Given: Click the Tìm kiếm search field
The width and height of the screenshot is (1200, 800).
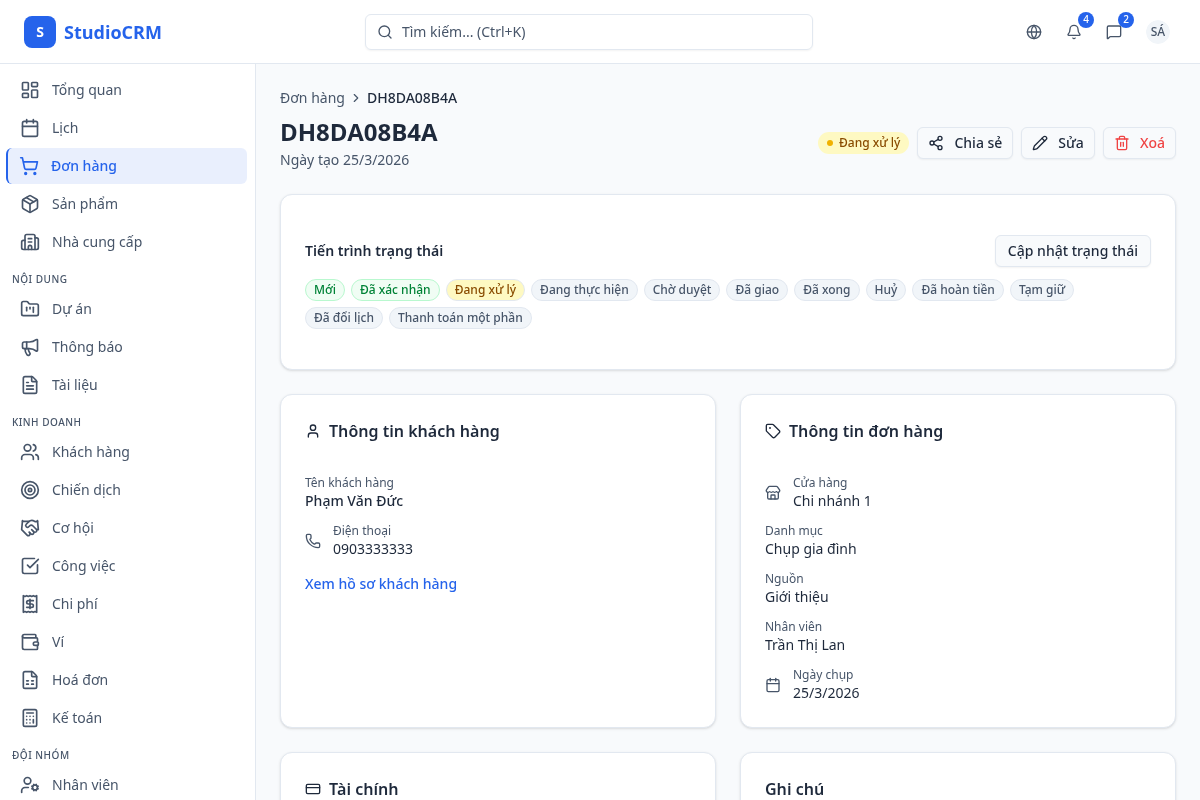Looking at the screenshot, I should coord(588,32).
